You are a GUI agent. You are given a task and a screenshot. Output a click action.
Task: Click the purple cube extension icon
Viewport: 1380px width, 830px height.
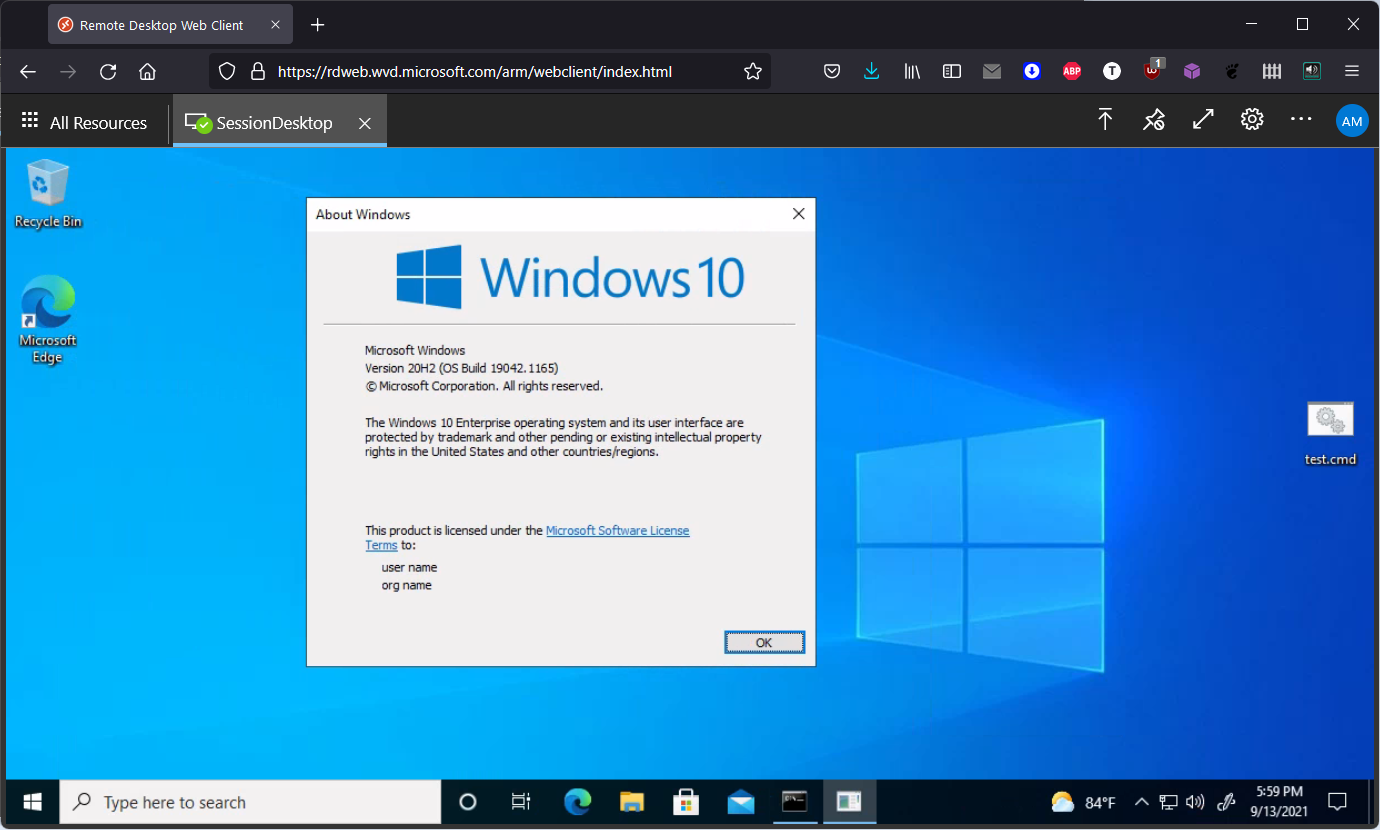(1192, 71)
